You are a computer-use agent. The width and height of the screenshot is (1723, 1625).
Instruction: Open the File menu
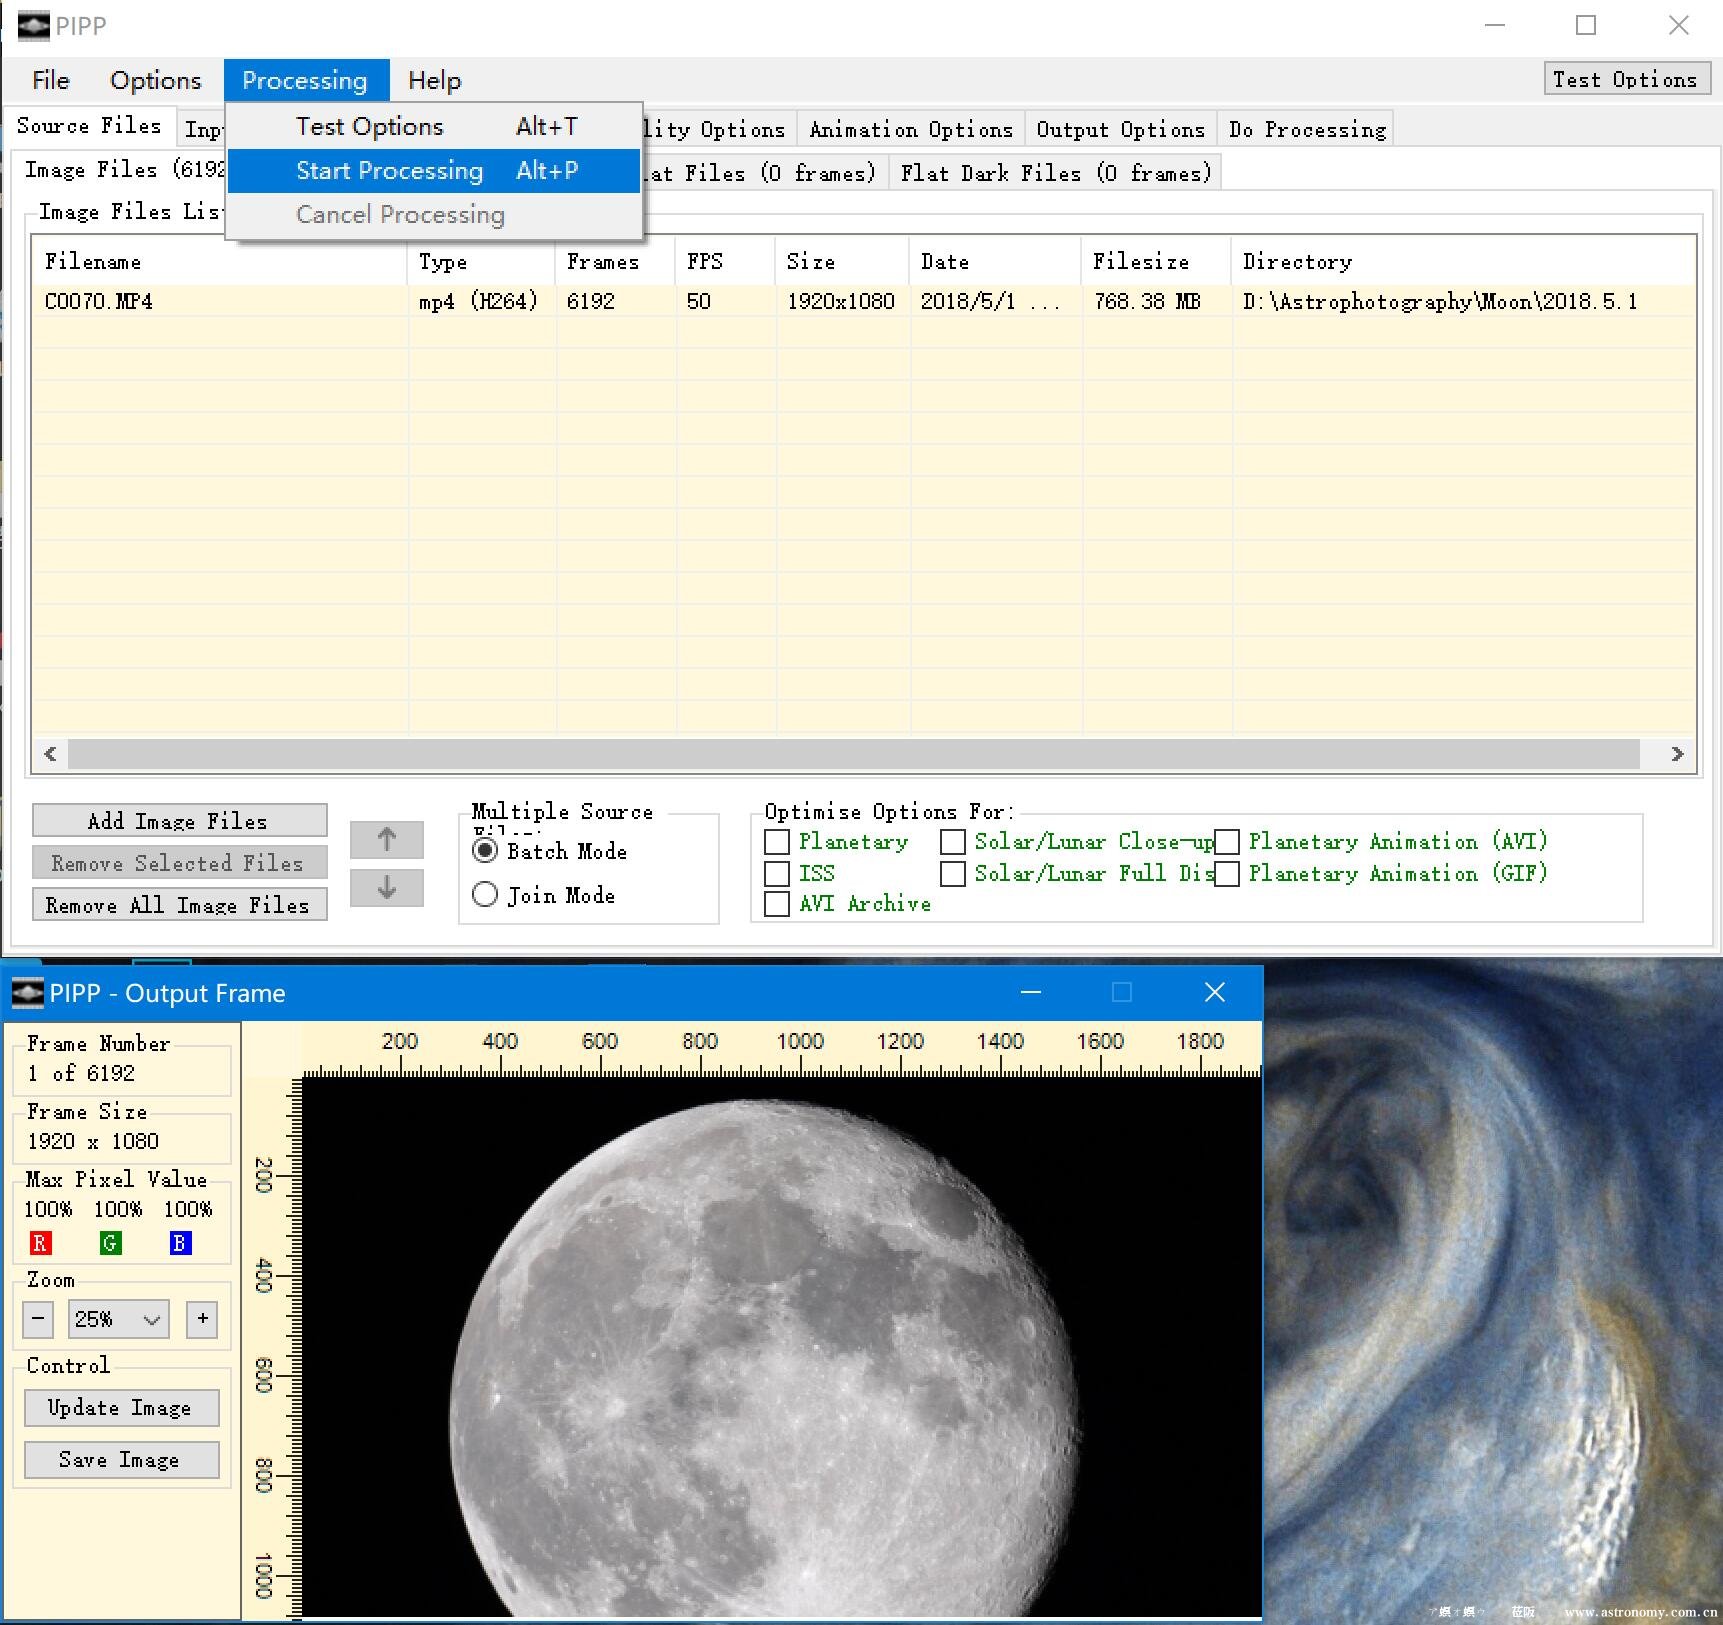[x=51, y=80]
